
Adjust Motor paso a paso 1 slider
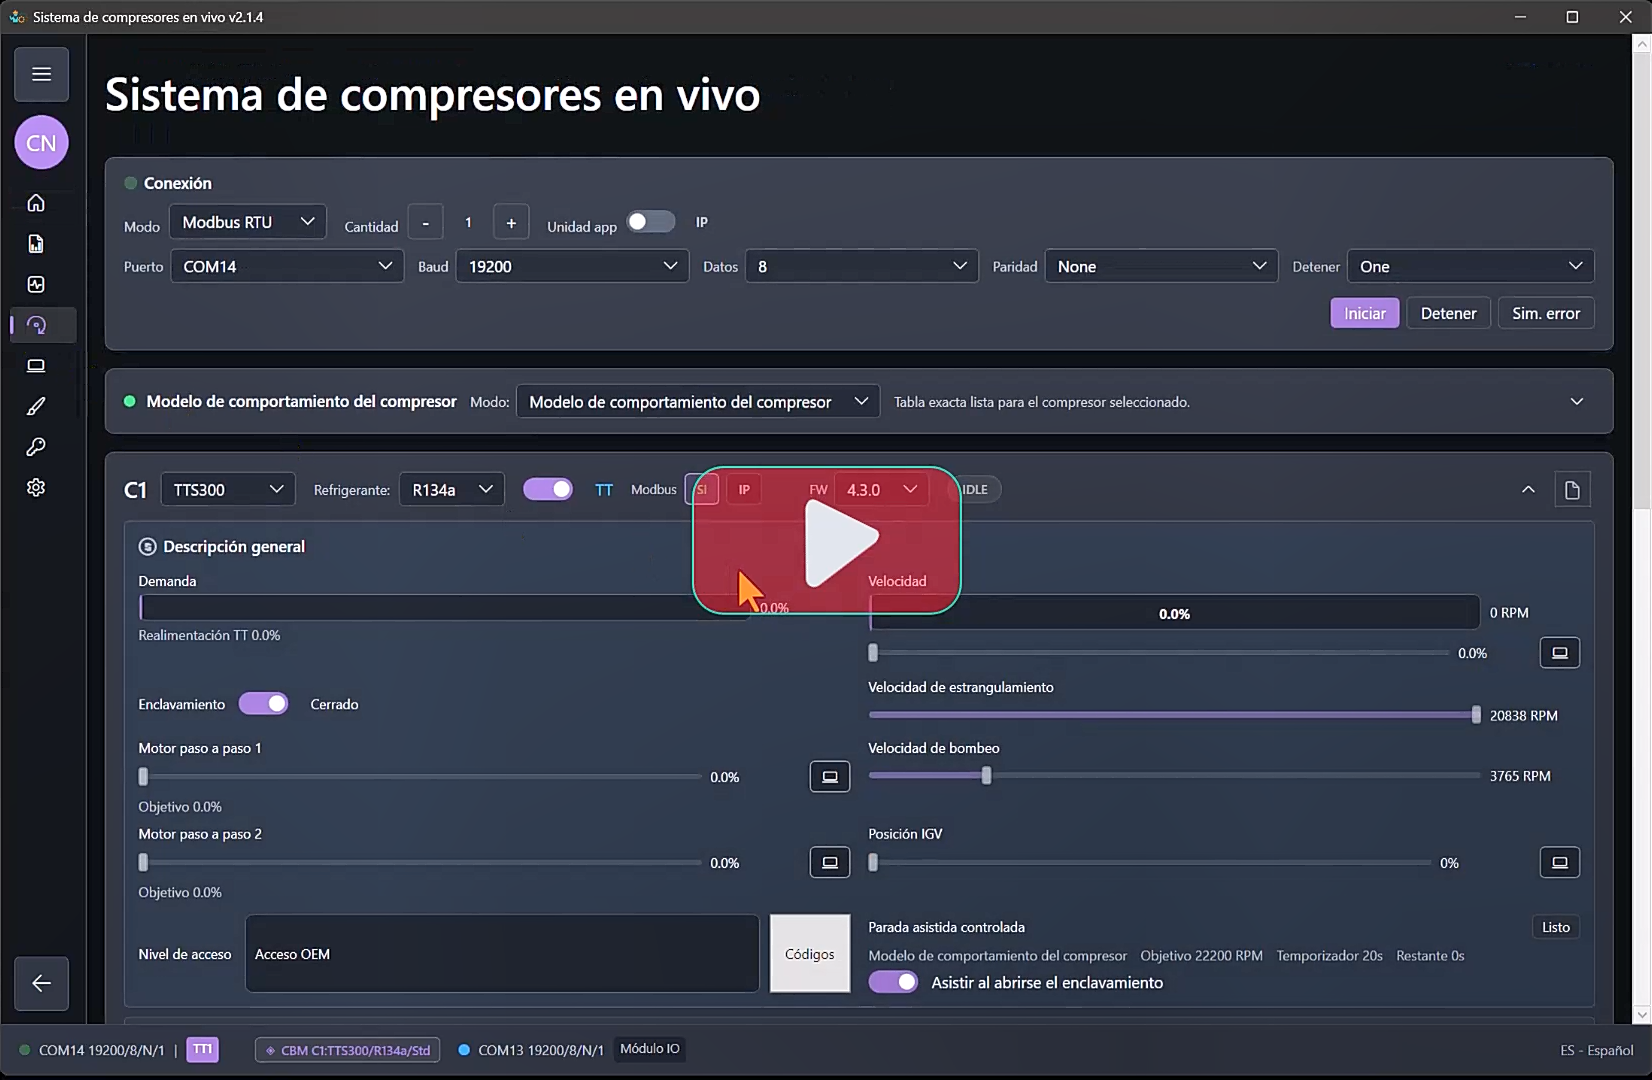coord(422,777)
